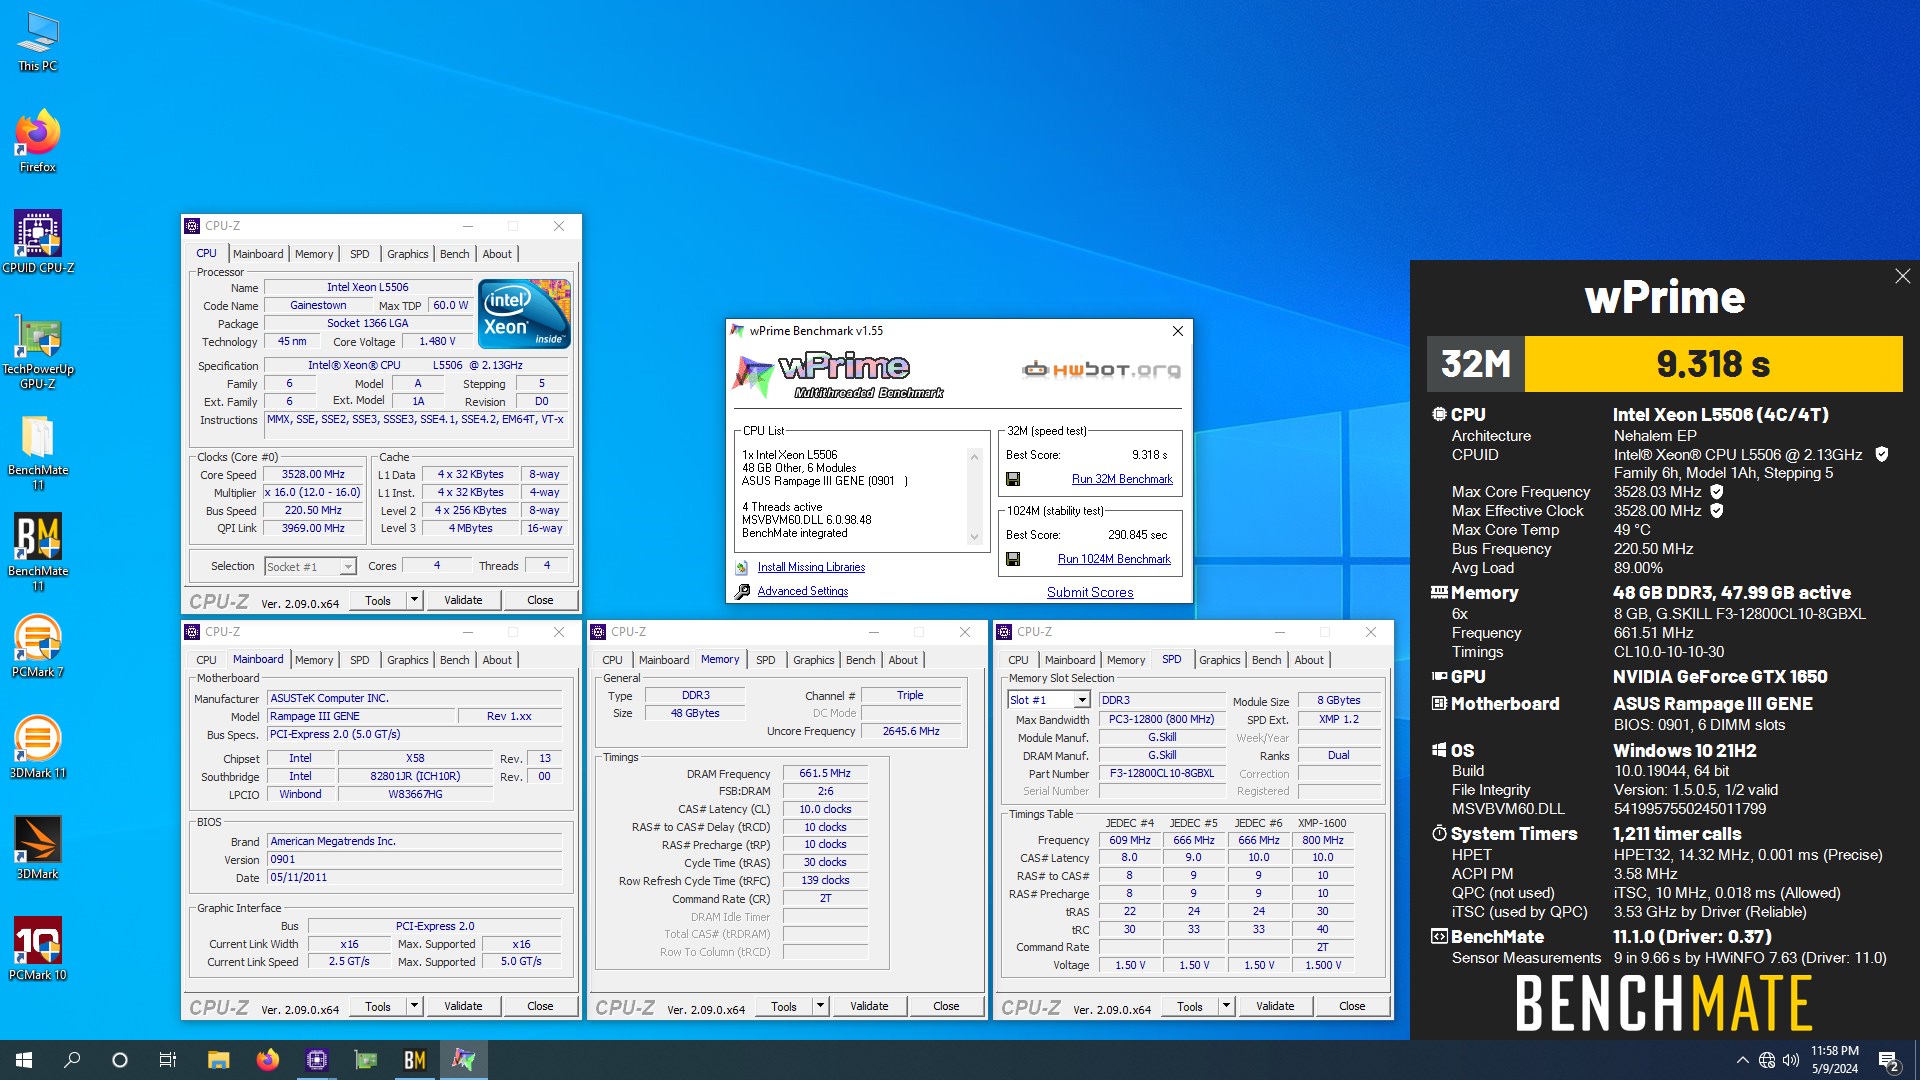Click Submit Scores link in wPrime
Viewport: 1920px width, 1080px height.
point(1090,592)
